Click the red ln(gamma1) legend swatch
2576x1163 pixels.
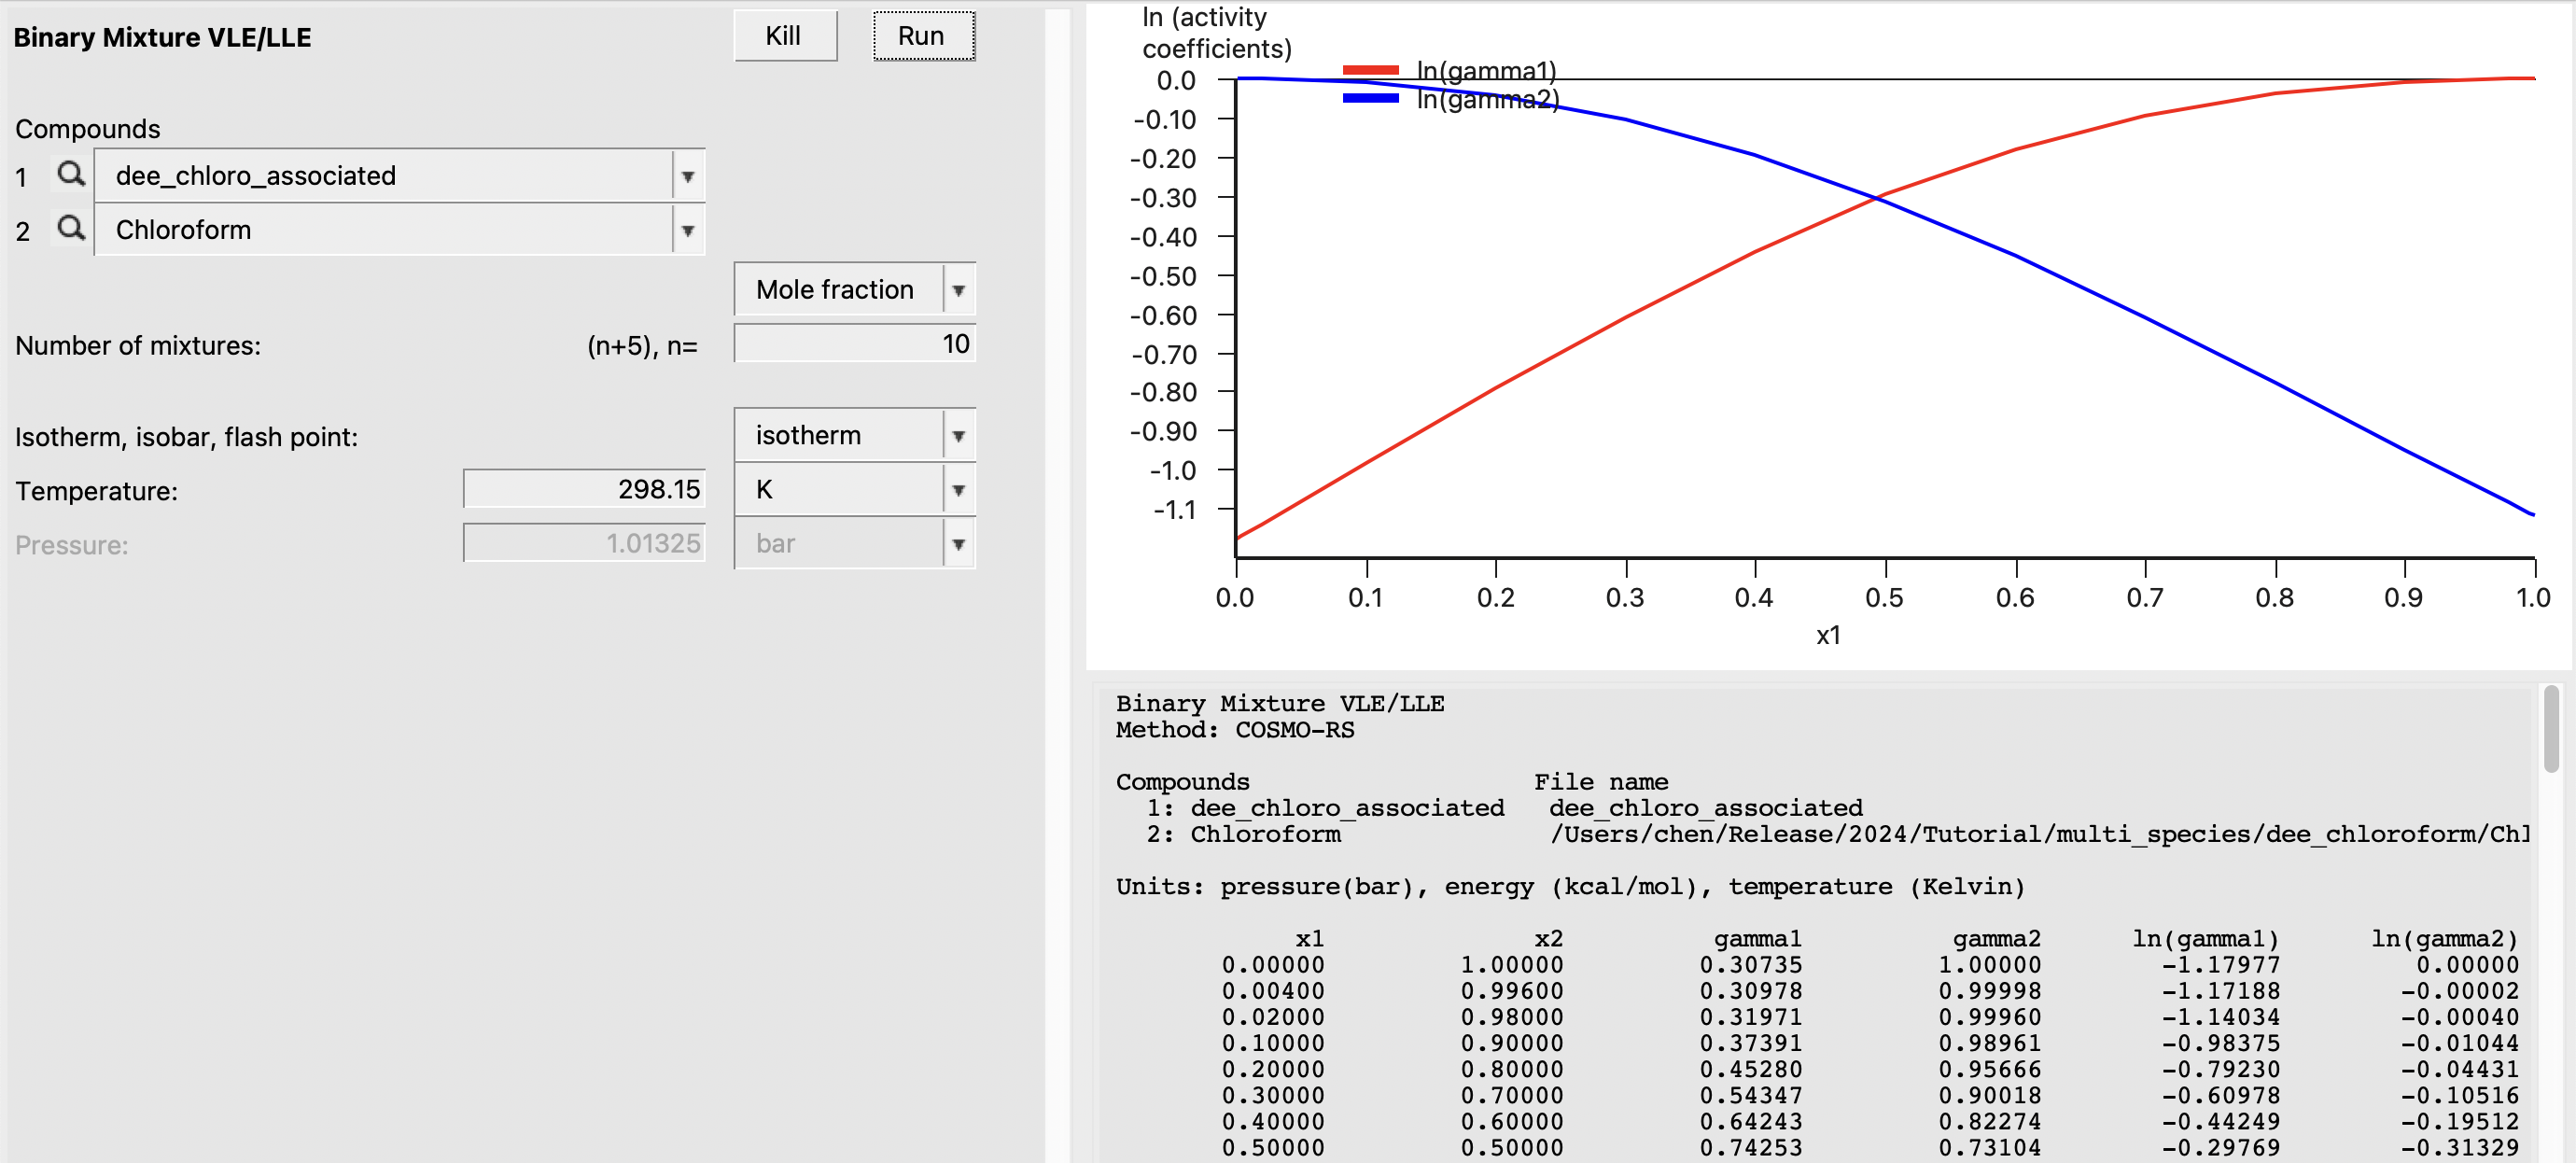[1370, 70]
